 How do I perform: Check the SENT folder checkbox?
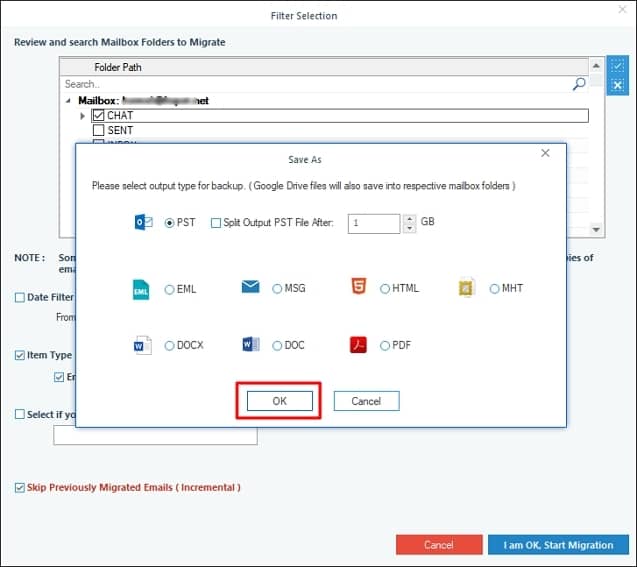coord(98,130)
